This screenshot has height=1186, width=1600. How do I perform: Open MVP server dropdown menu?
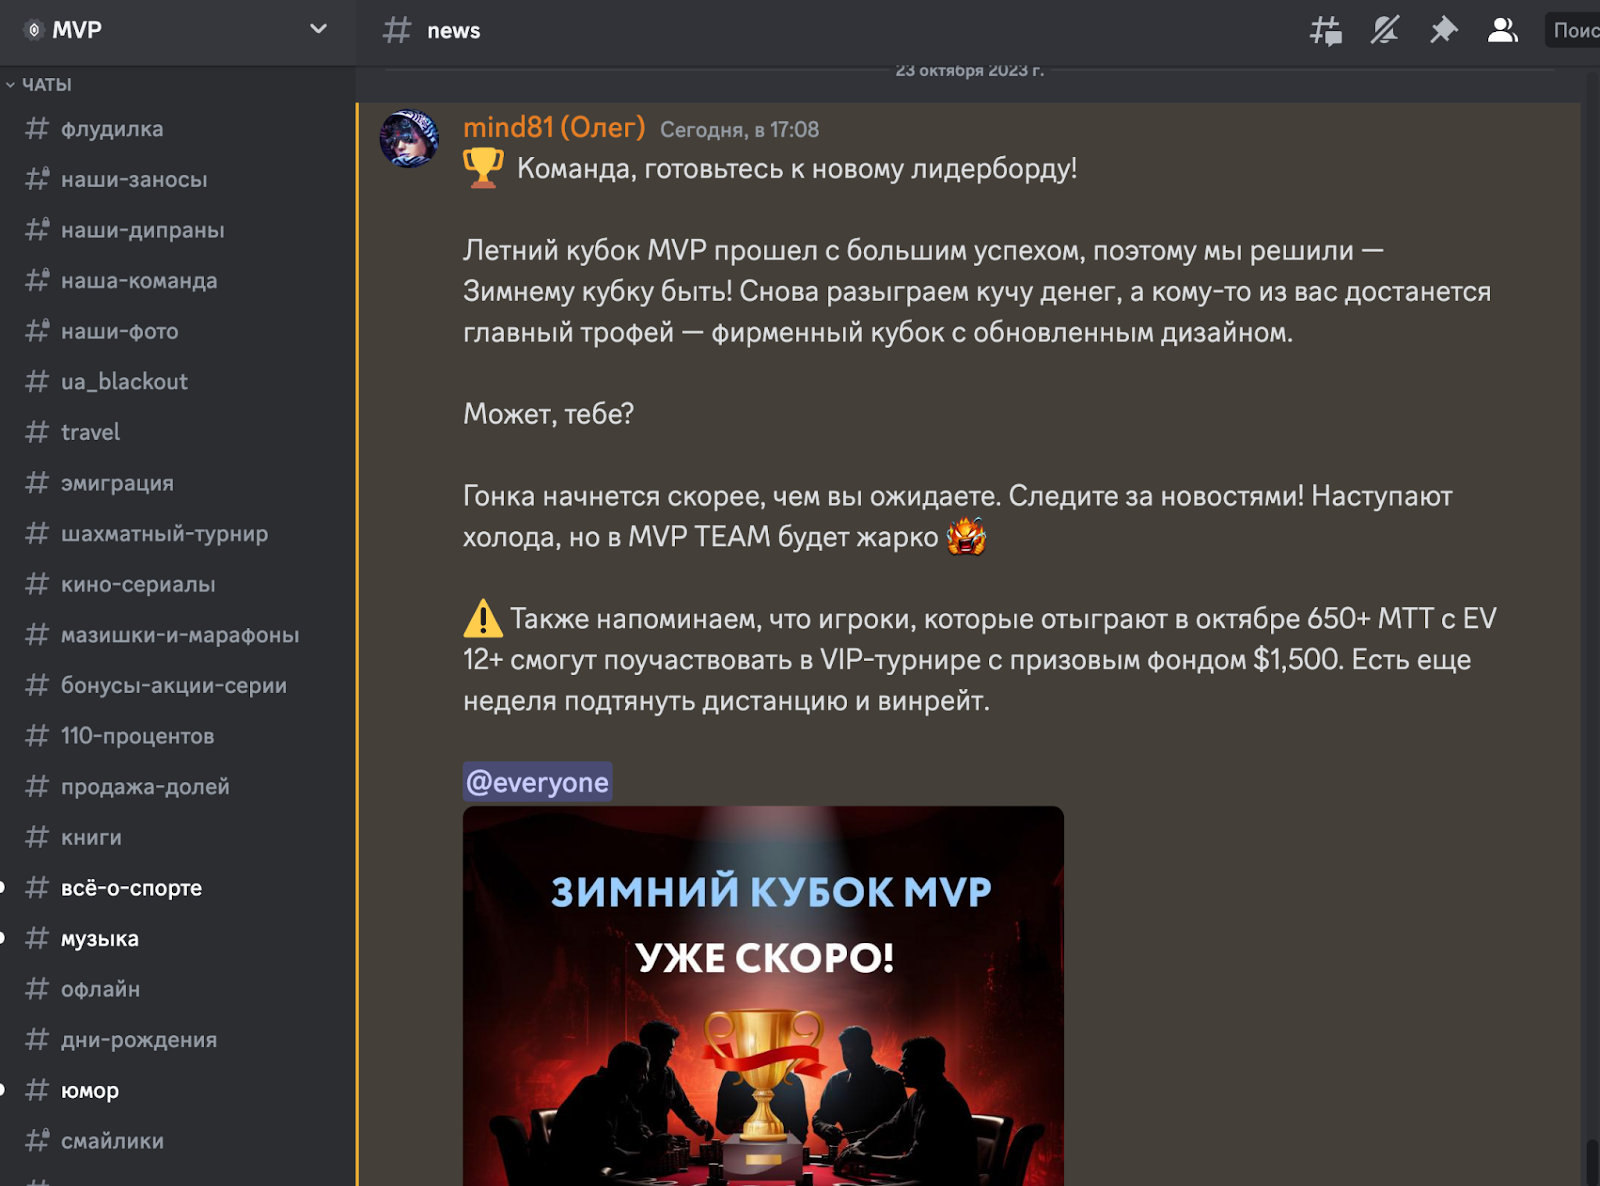click(x=318, y=29)
